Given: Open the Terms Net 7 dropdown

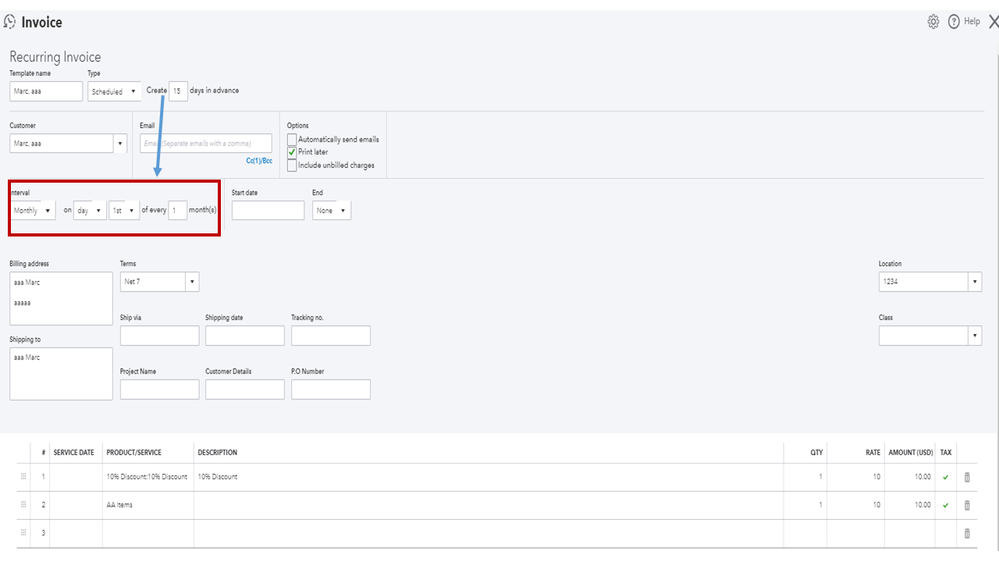Looking at the screenshot, I should coord(159,282).
